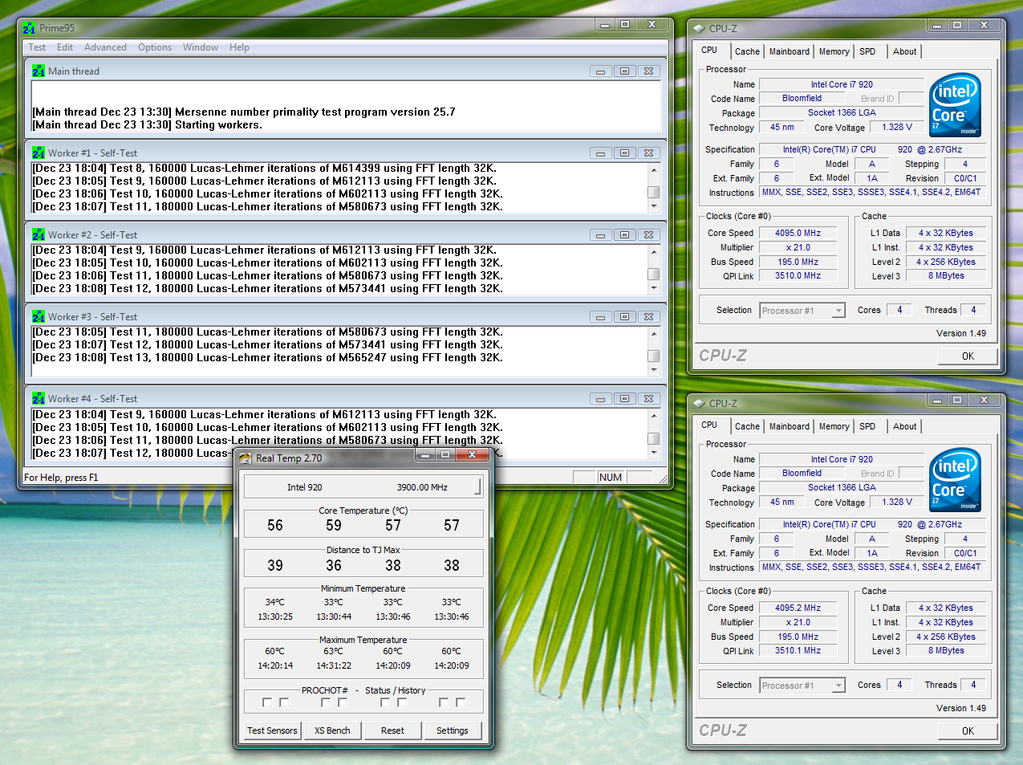This screenshot has width=1023, height=765.
Task: Maximize the Worker #4 child window
Action: 624,398
